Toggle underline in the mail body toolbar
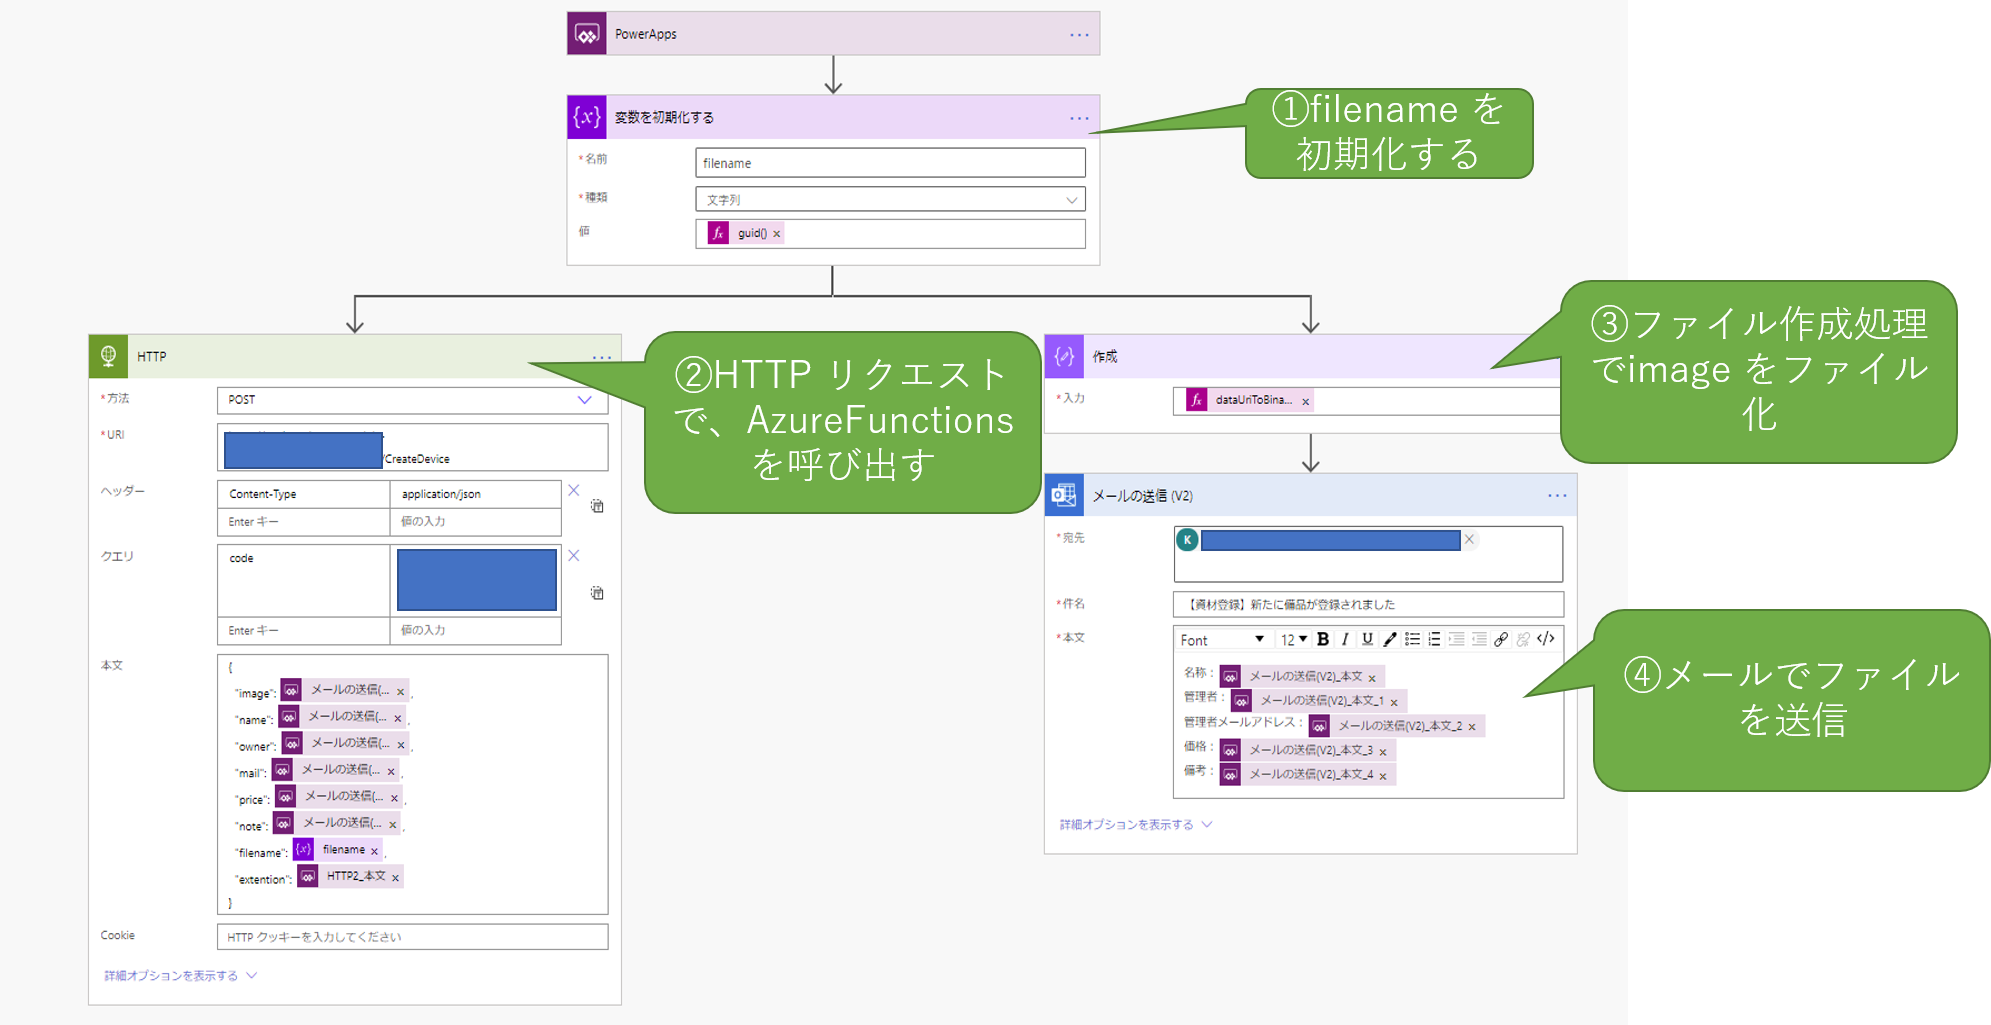The width and height of the screenshot is (1991, 1025). (1367, 639)
